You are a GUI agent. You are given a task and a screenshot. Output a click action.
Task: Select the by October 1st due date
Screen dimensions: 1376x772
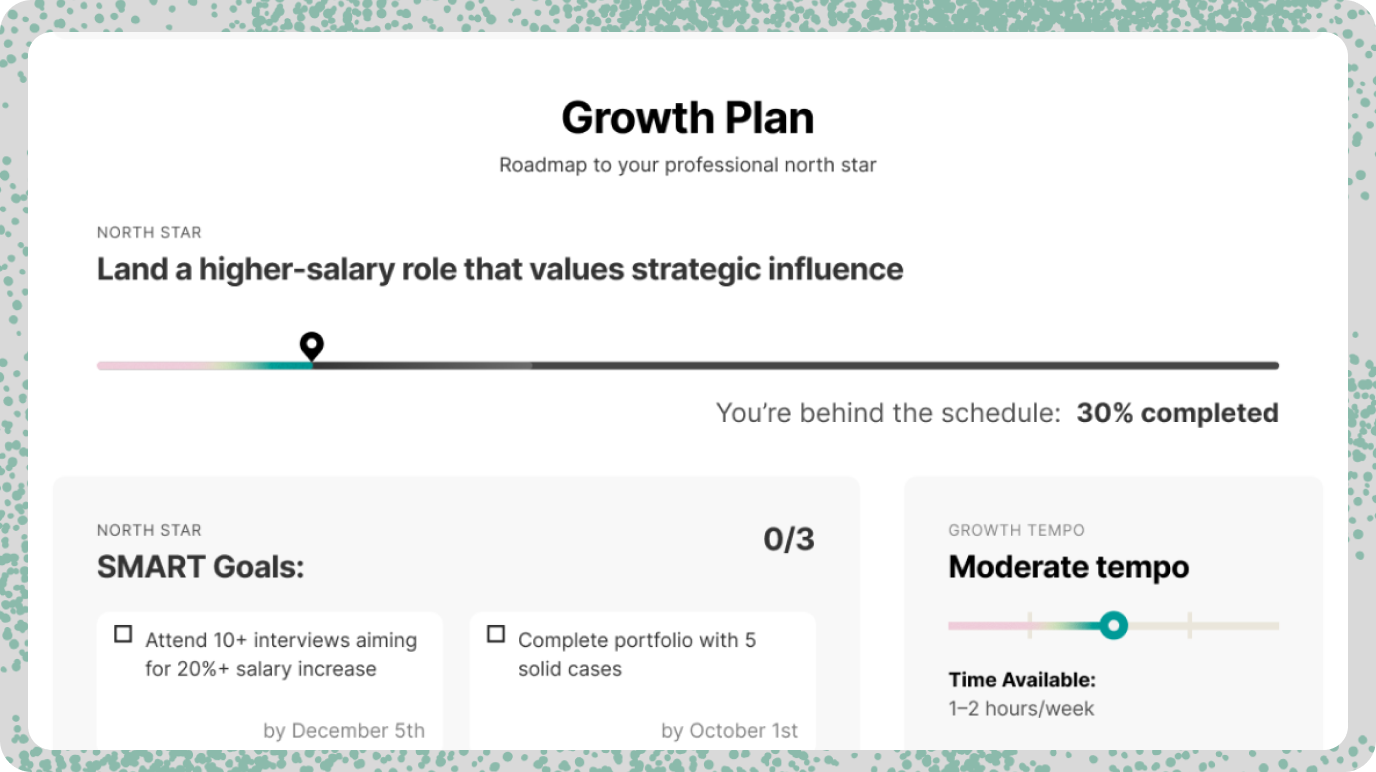pos(729,731)
